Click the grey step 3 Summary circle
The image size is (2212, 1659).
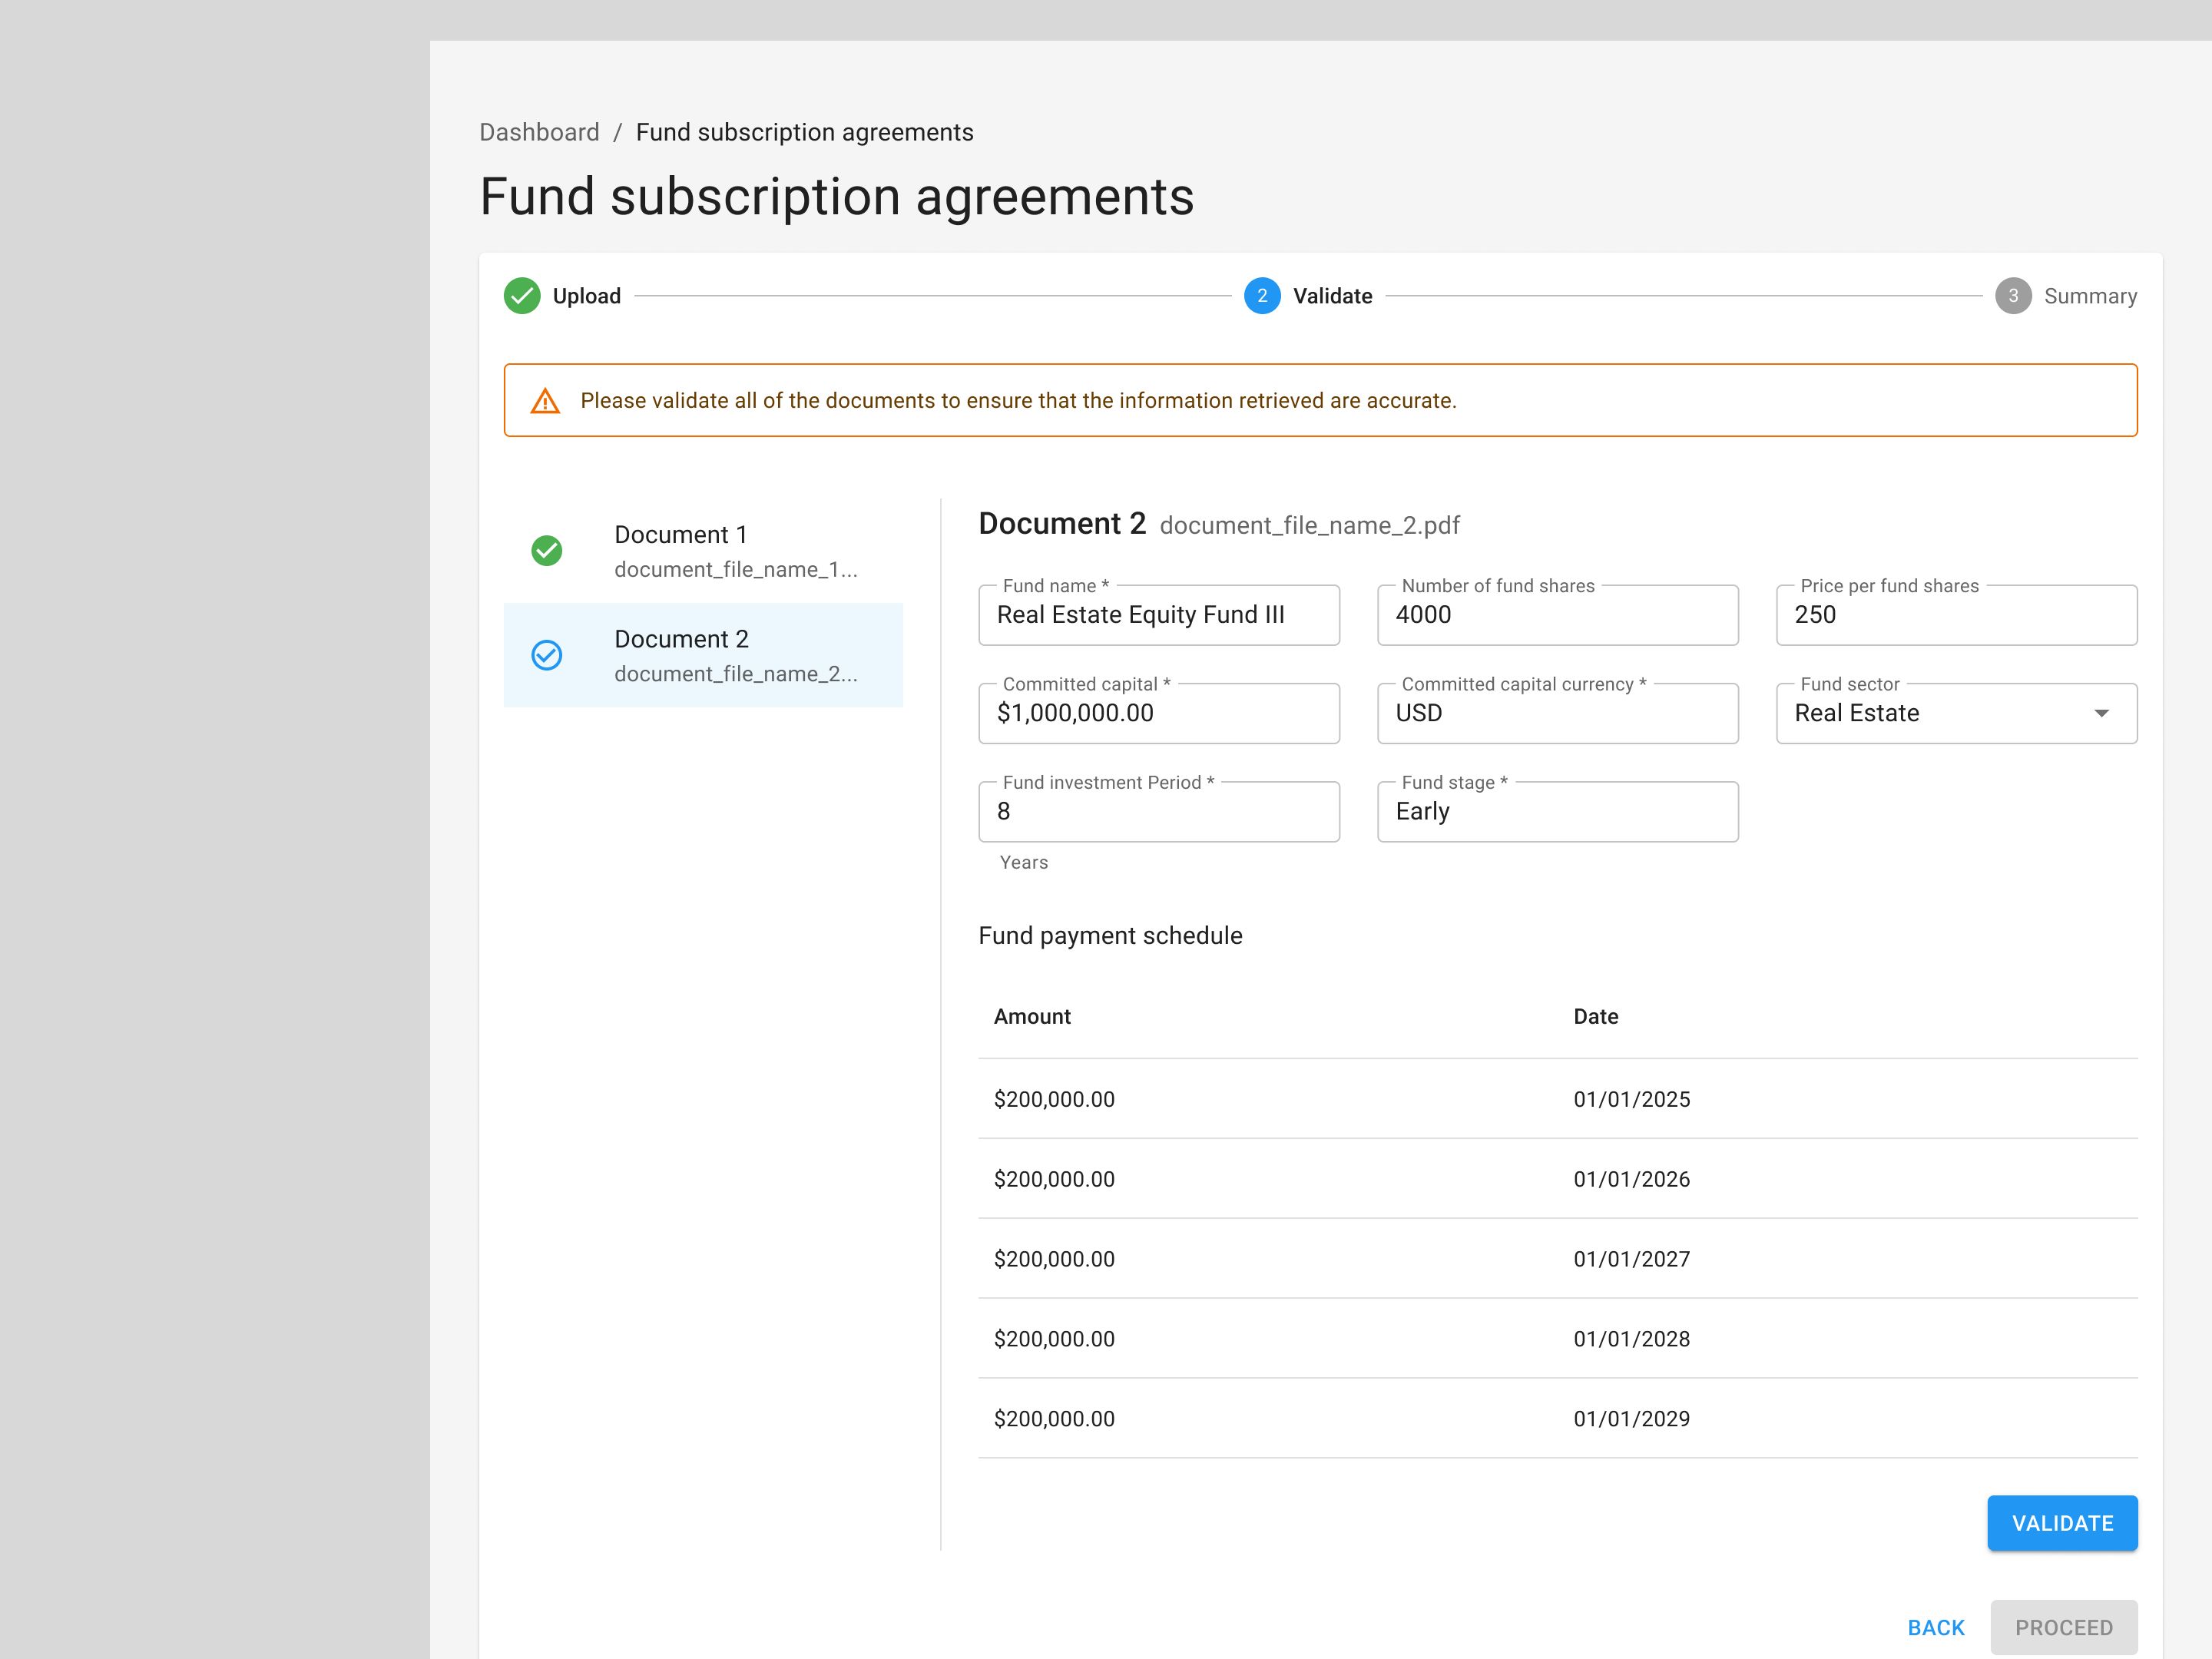2013,296
